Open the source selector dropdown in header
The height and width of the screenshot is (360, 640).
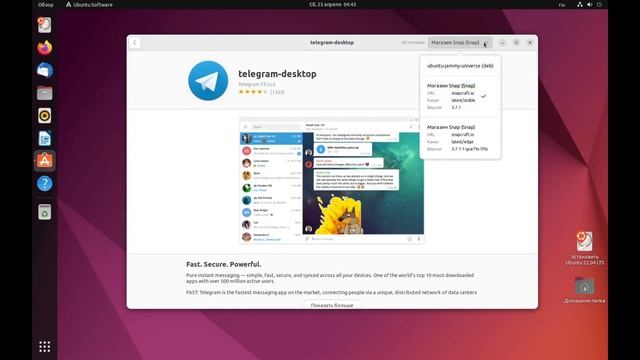pos(460,42)
